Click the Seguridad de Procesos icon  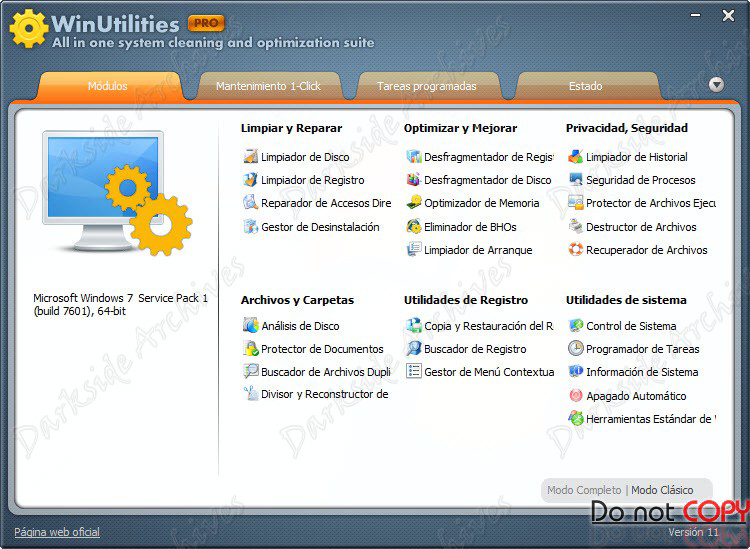pyautogui.click(x=576, y=179)
